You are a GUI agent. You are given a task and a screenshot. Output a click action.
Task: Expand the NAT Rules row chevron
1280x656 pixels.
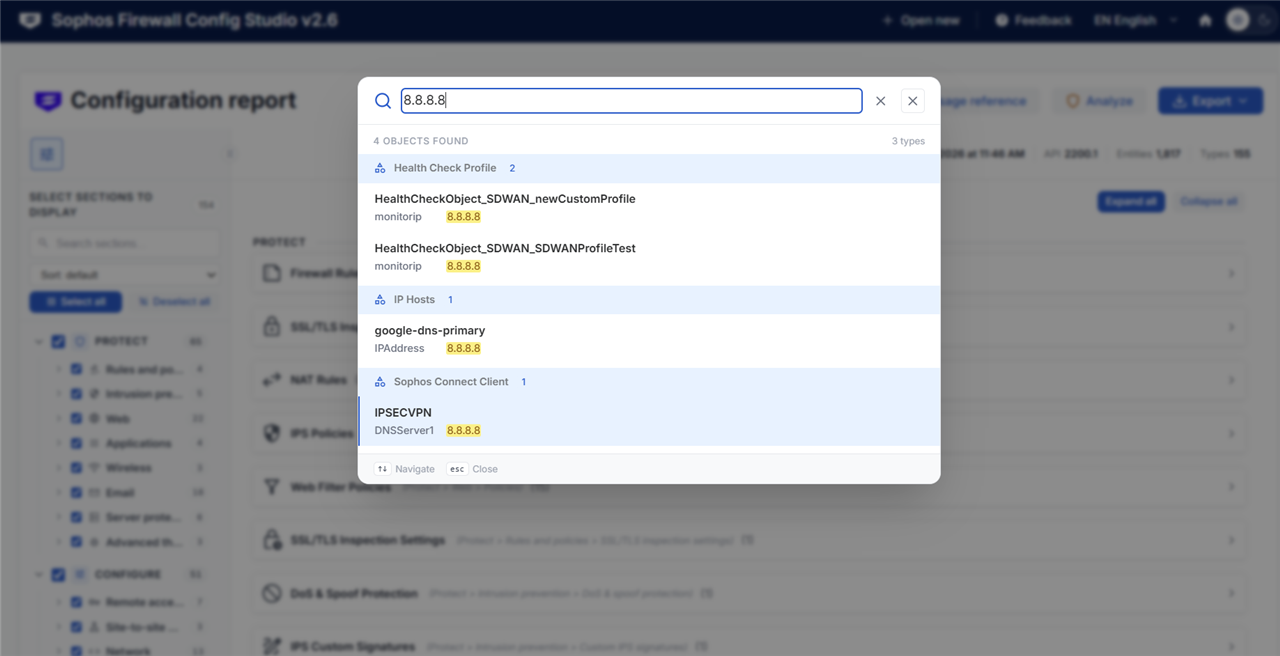point(1231,380)
